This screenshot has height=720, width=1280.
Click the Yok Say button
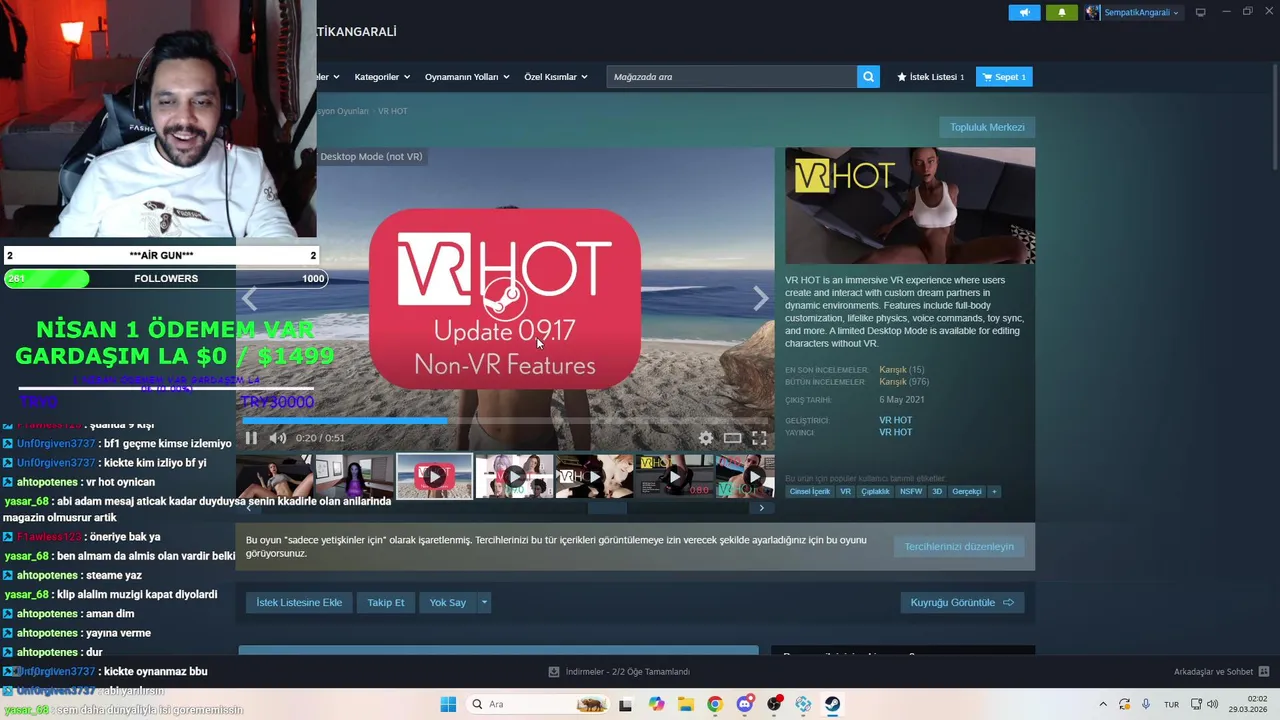click(x=448, y=603)
